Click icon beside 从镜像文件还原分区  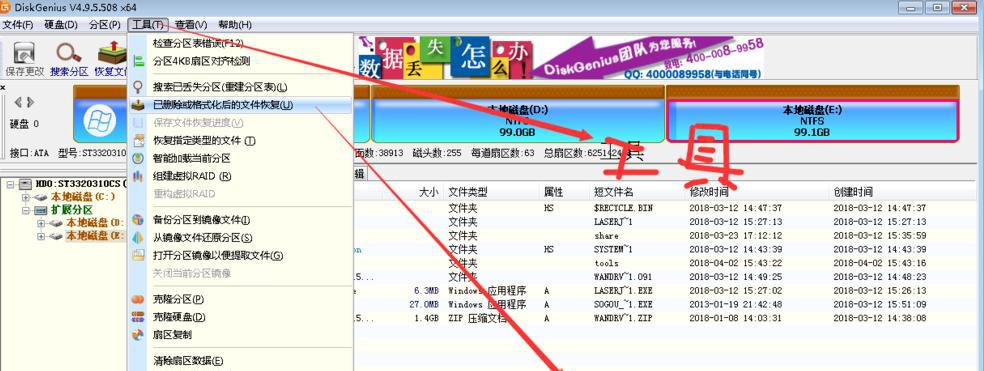click(139, 238)
